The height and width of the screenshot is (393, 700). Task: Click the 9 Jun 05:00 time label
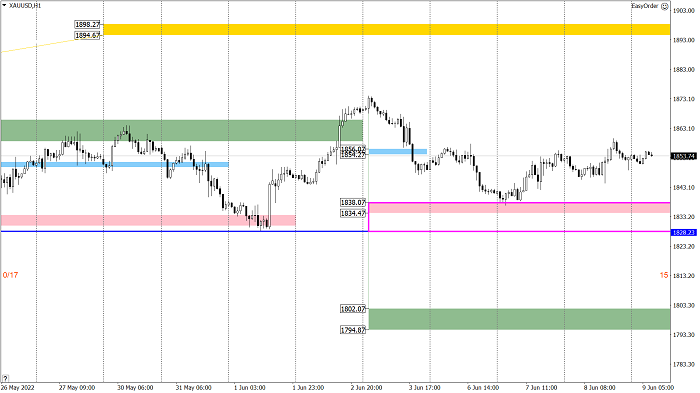(658, 388)
